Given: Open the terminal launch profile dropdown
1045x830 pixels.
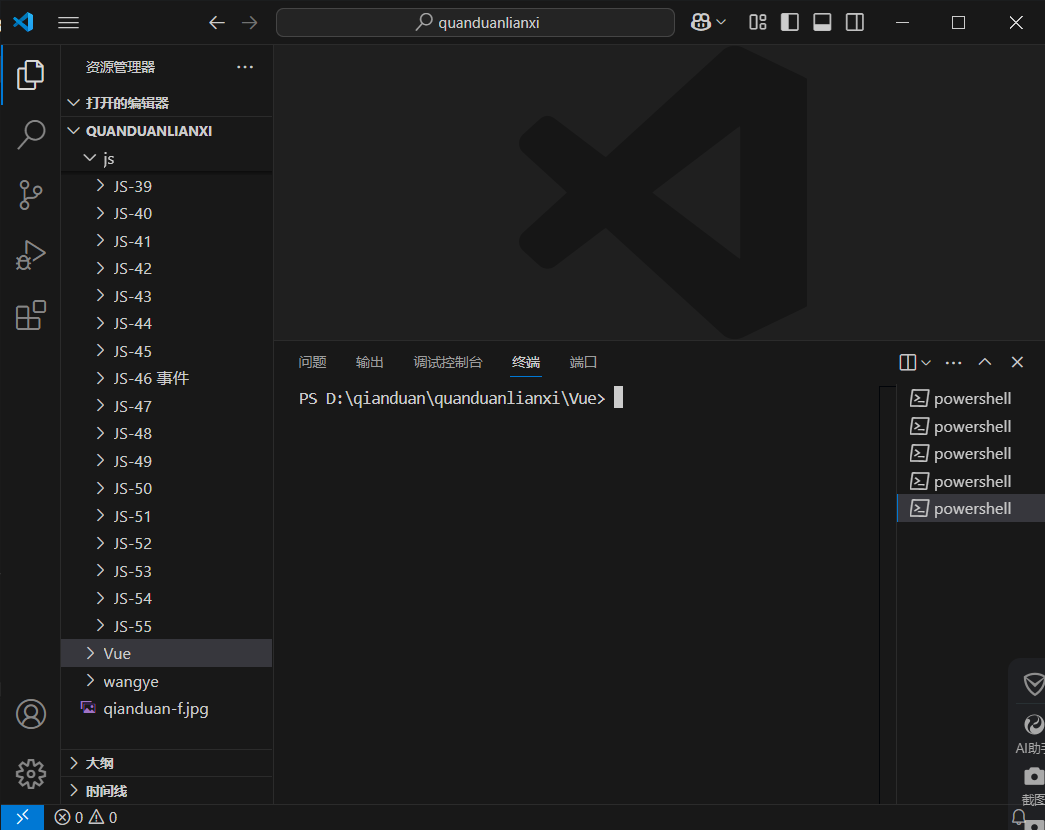Looking at the screenshot, I should (926, 363).
